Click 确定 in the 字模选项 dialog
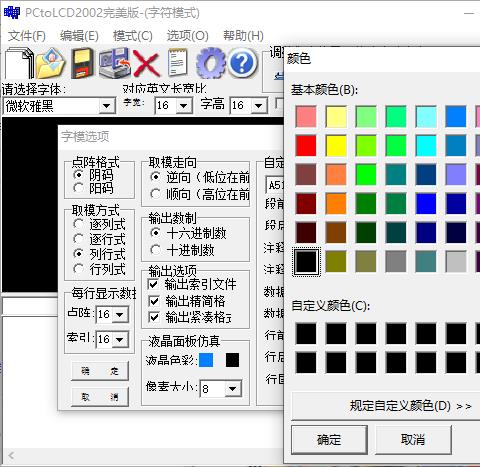 100,371
